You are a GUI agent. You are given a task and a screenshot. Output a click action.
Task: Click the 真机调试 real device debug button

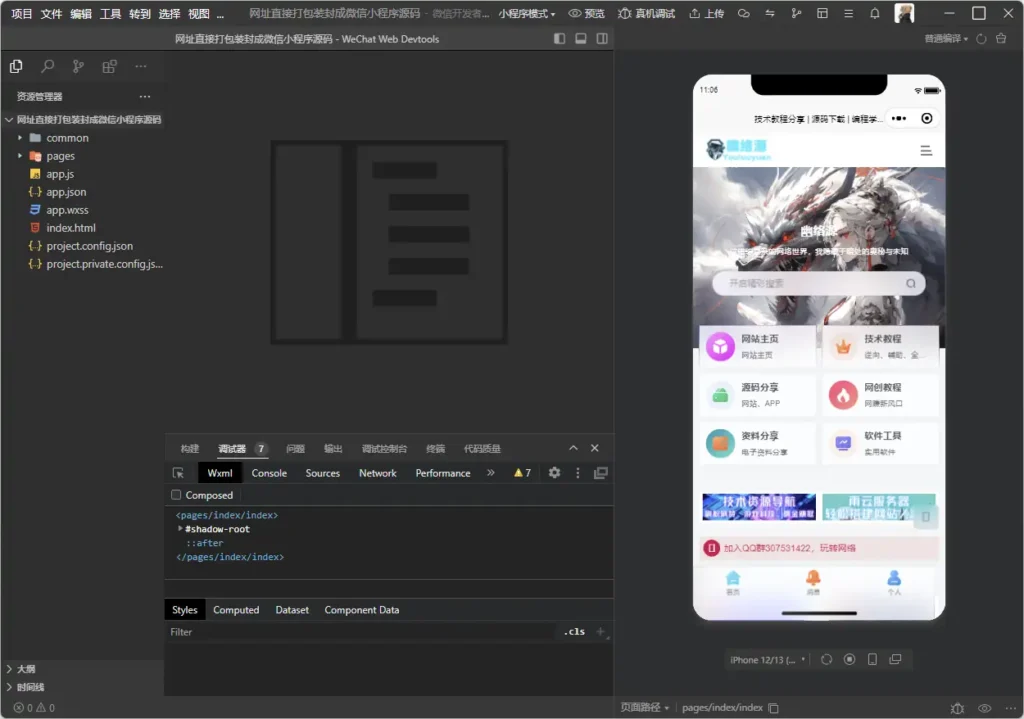click(x=646, y=13)
